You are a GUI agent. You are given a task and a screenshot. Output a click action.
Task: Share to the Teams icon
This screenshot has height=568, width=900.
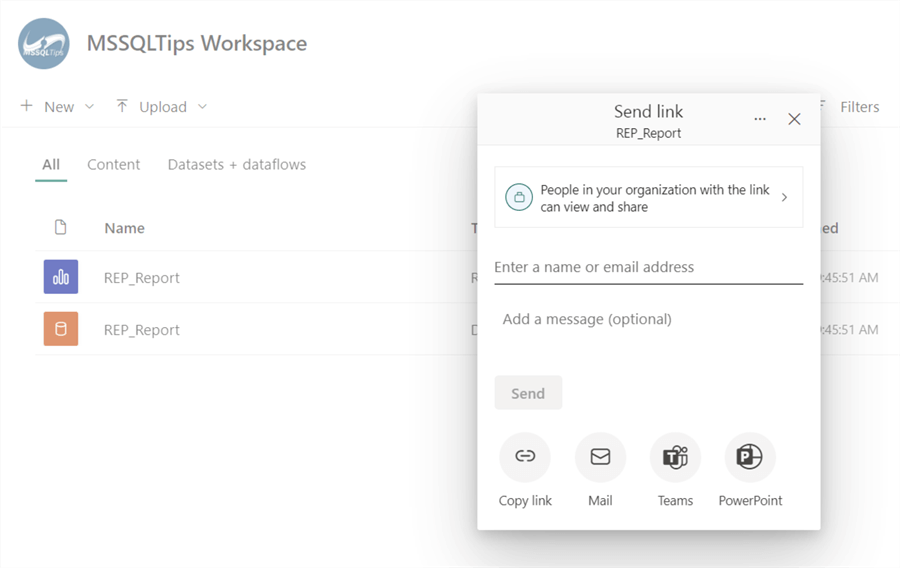(x=676, y=457)
